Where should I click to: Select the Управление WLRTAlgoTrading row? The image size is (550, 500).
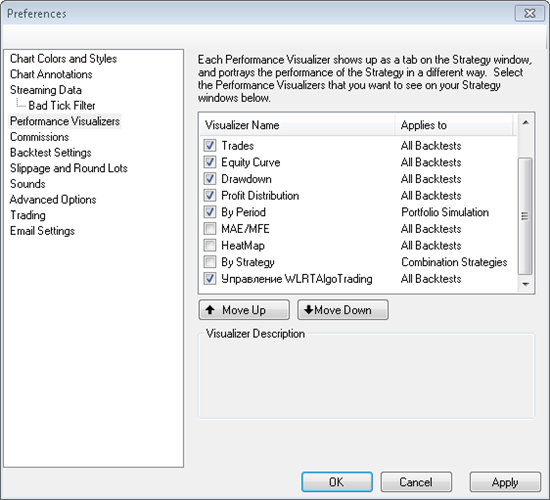(358, 279)
